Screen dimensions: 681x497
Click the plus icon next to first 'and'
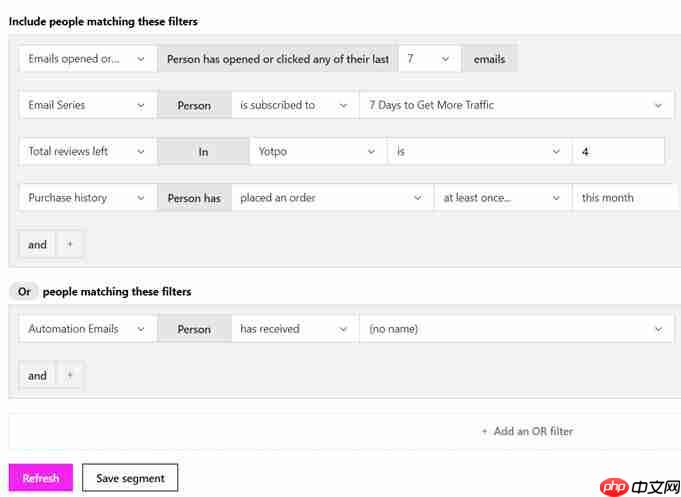tap(69, 245)
